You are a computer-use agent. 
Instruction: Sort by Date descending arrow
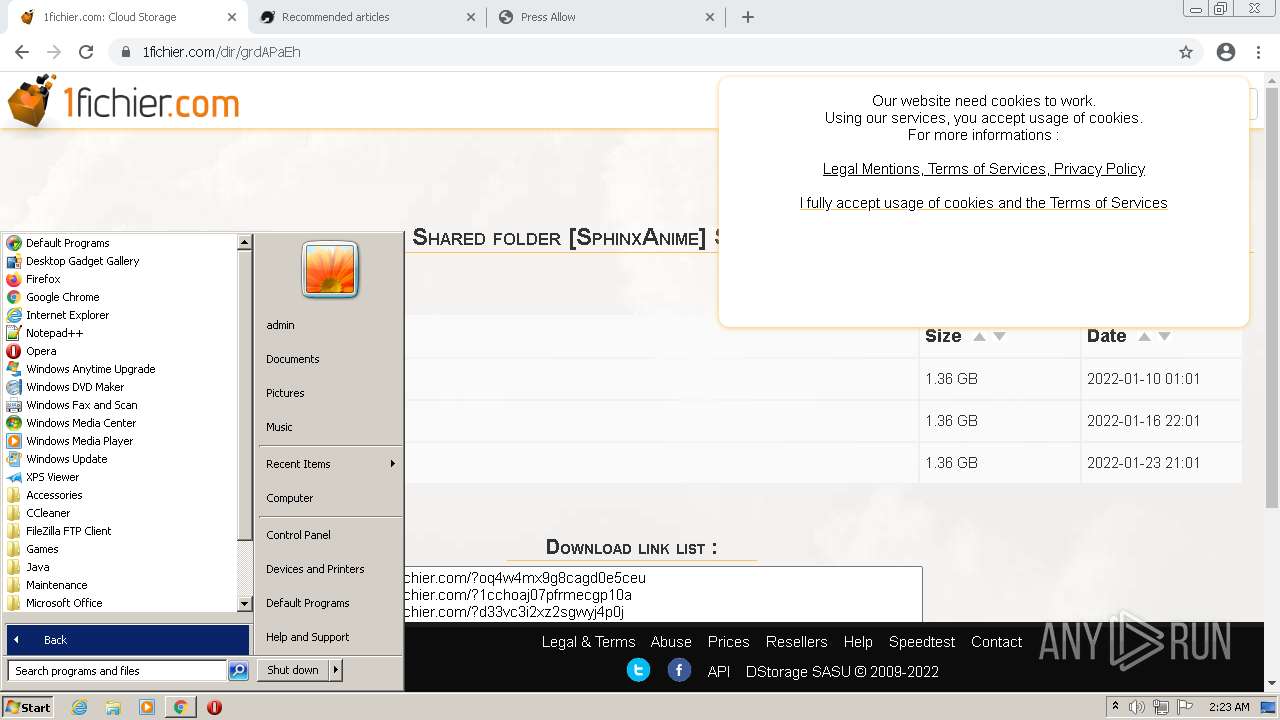click(x=1164, y=337)
